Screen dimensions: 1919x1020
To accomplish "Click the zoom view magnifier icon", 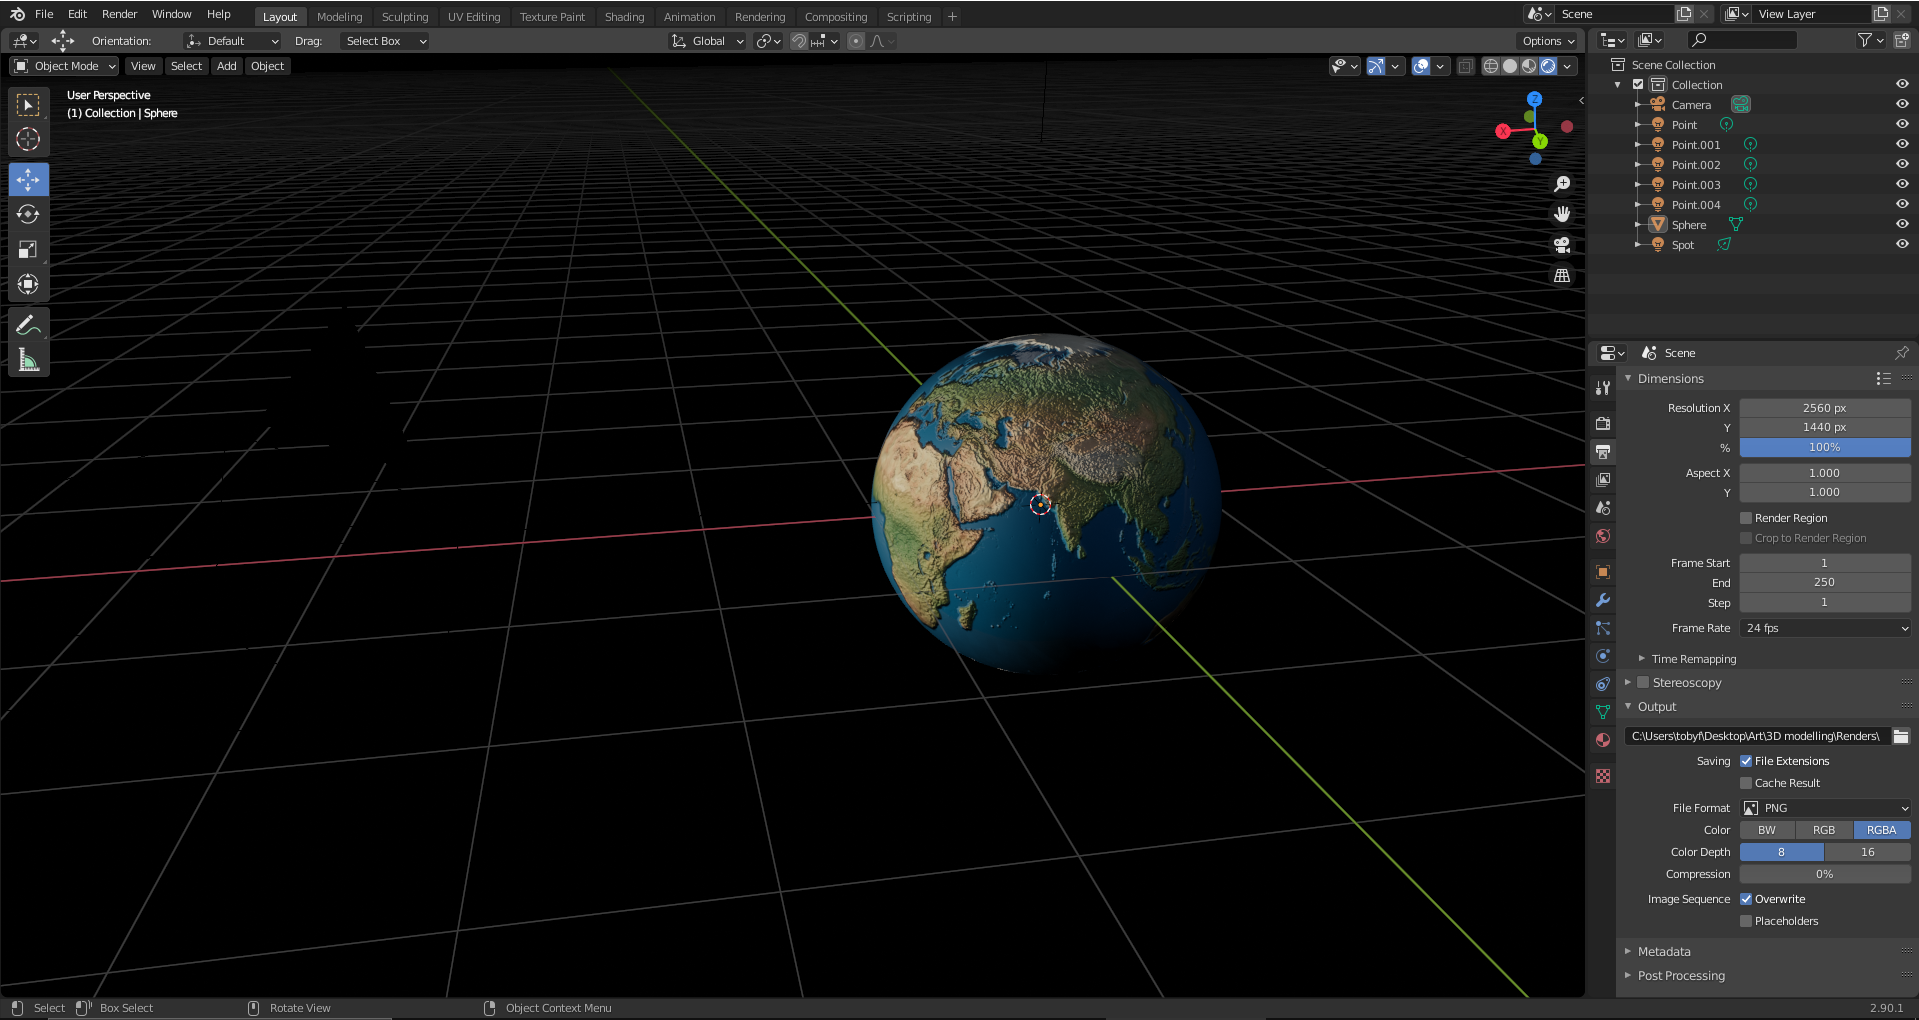I will (1562, 184).
